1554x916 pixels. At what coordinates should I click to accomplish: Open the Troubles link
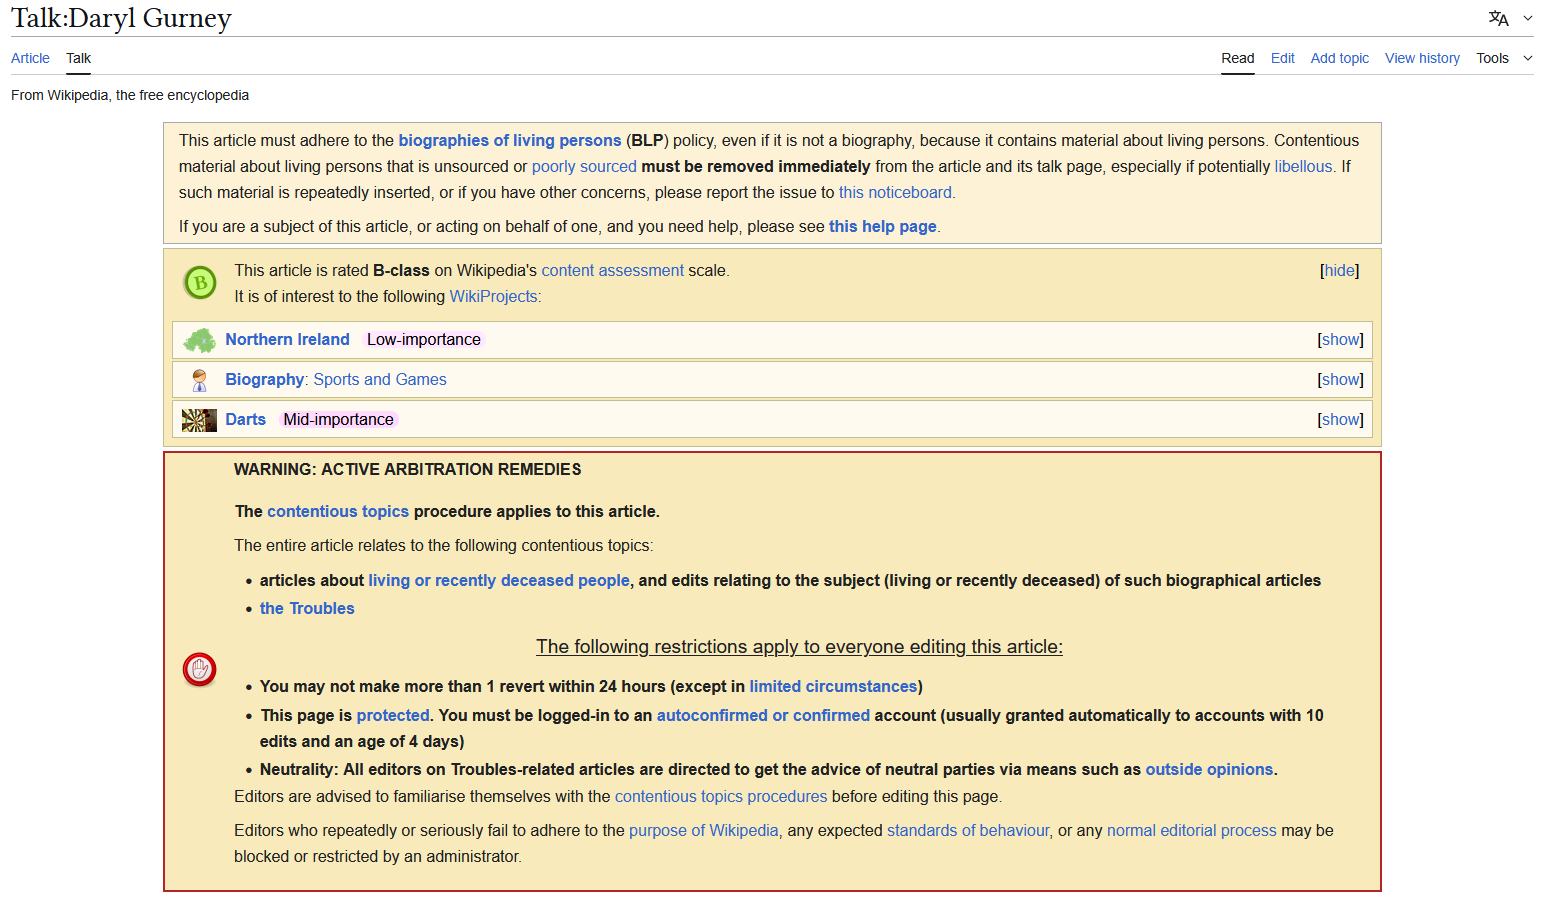point(307,609)
